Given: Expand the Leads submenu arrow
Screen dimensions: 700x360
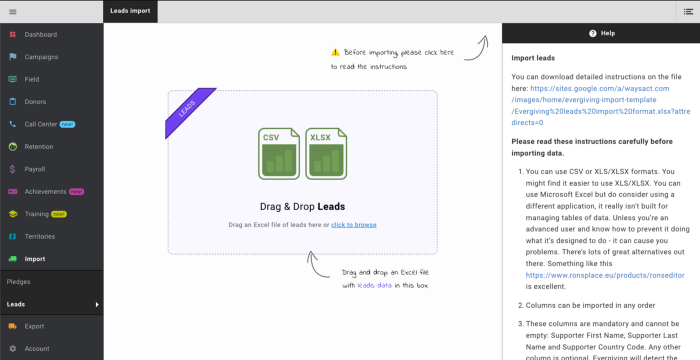Looking at the screenshot, I should tap(97, 304).
